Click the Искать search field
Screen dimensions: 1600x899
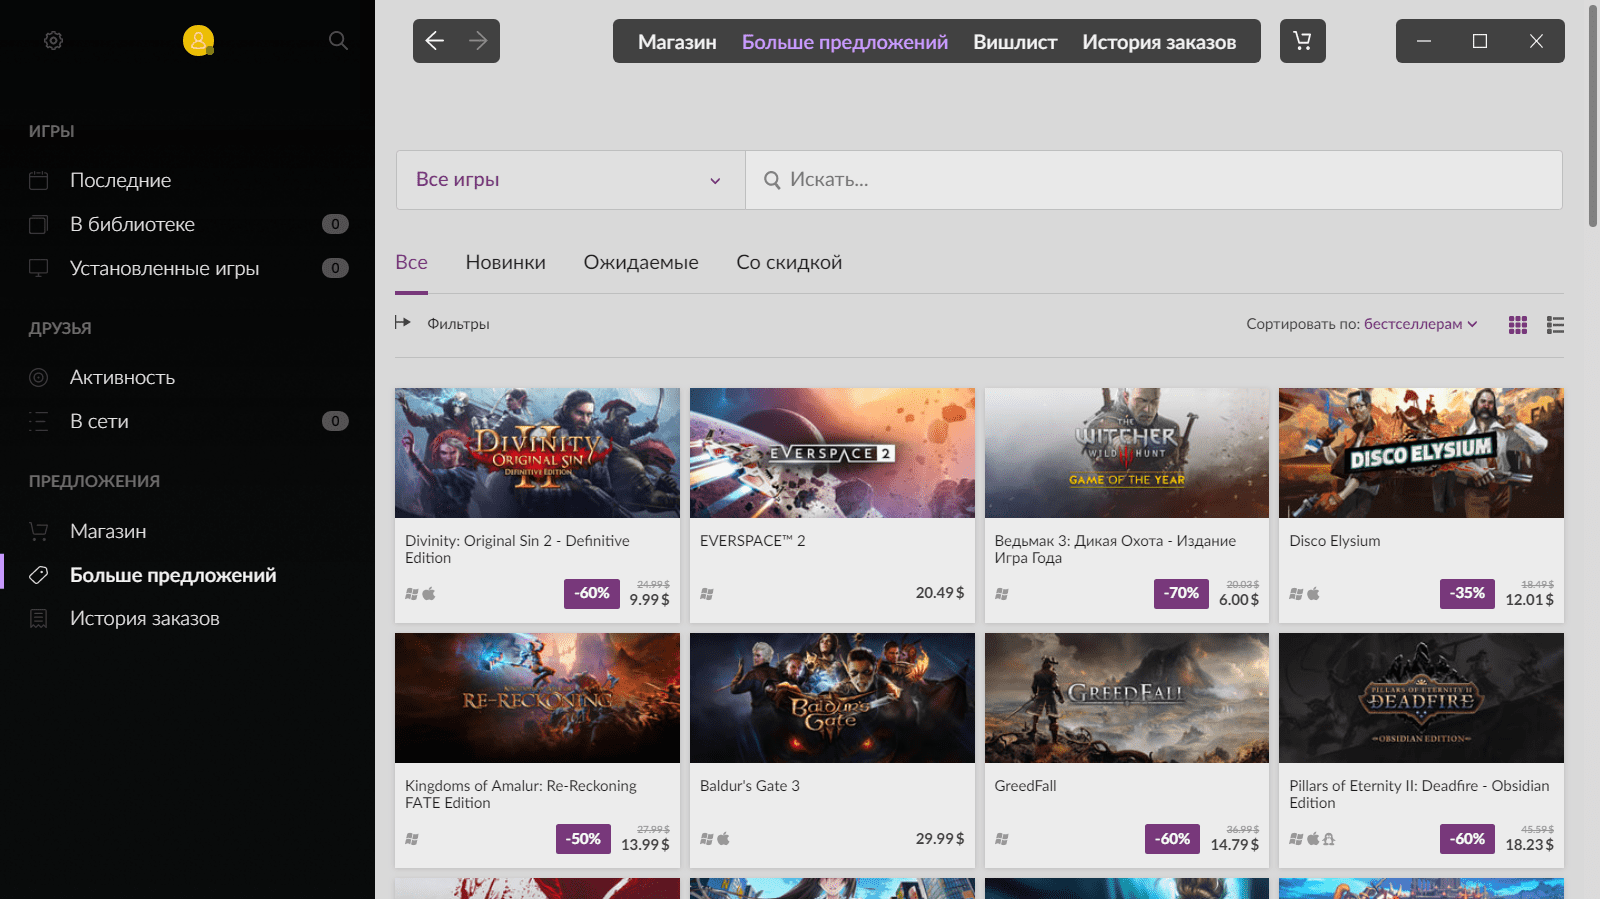tap(1150, 180)
